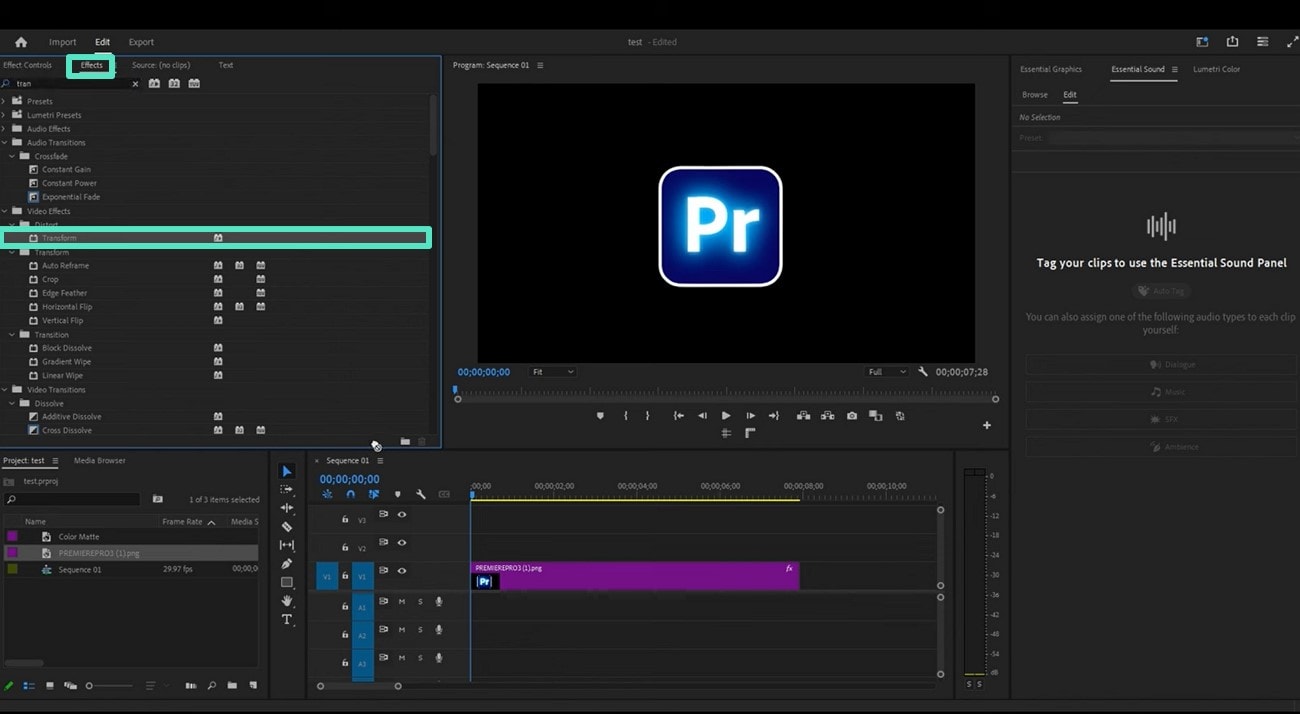Image resolution: width=1300 pixels, height=714 pixels.
Task: Open Program monitor wrench settings
Action: (x=923, y=372)
